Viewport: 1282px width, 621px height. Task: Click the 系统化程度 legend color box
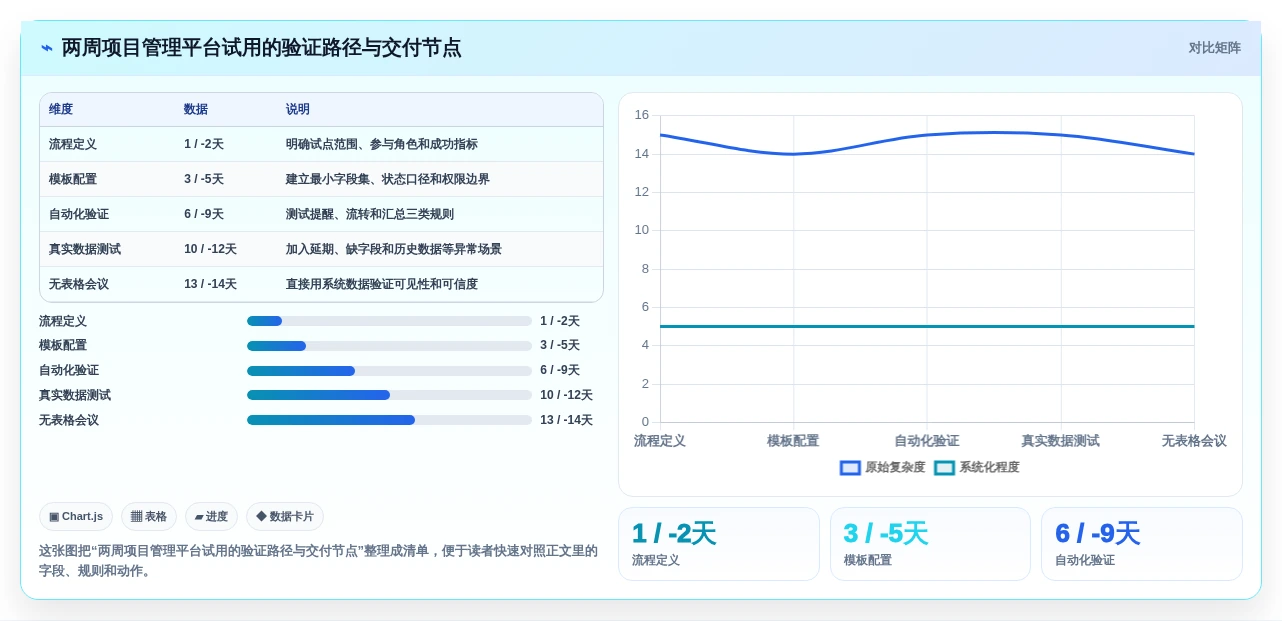944,467
